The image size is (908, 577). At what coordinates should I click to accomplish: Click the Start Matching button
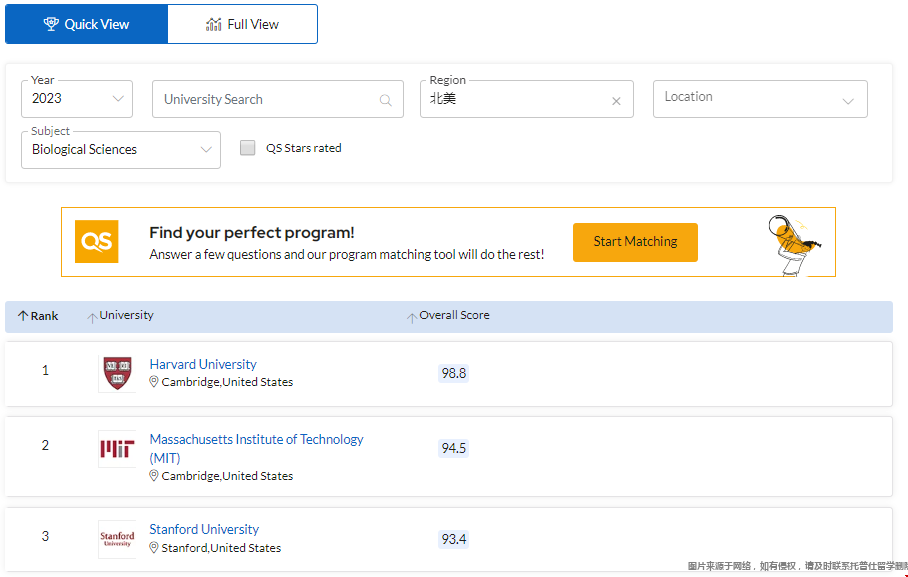(634, 242)
